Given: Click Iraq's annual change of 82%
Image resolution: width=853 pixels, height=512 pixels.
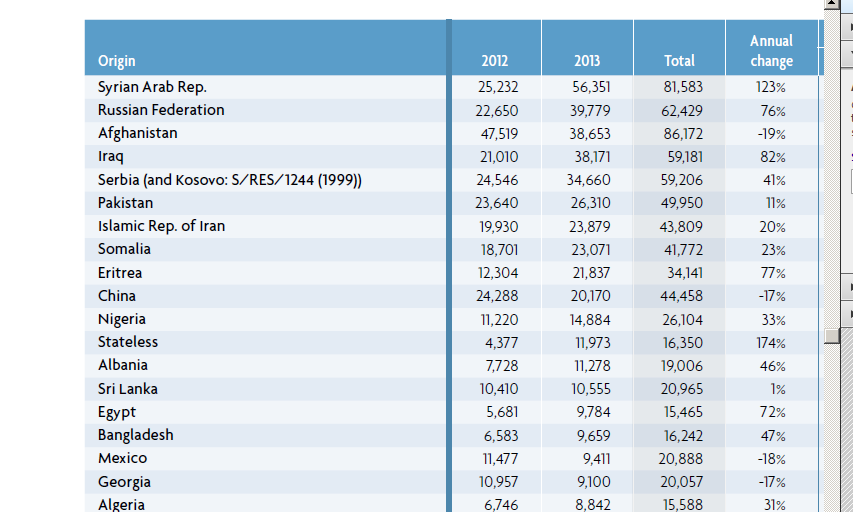Looking at the screenshot, I should click(771, 157).
